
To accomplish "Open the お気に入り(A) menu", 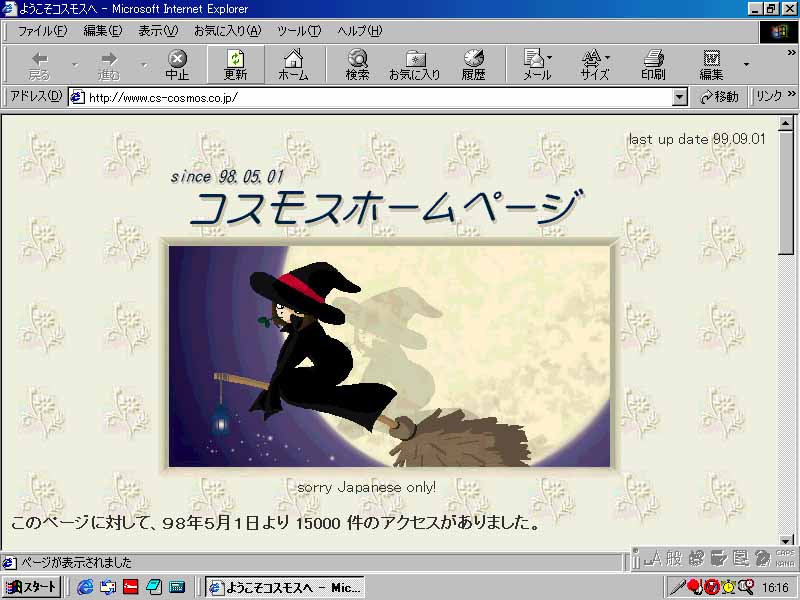I will (228, 31).
